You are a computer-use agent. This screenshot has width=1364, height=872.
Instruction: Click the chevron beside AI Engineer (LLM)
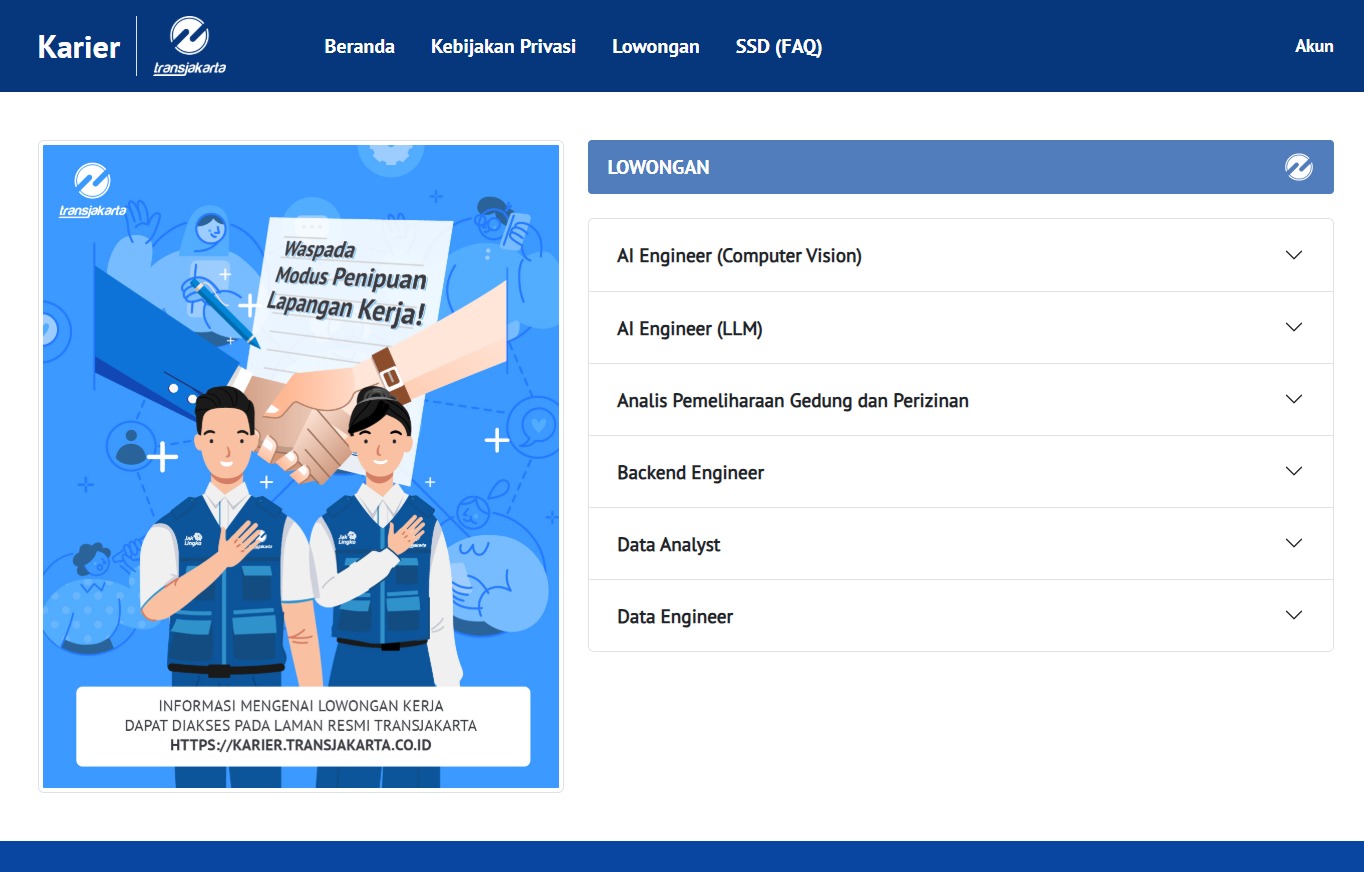click(1293, 327)
